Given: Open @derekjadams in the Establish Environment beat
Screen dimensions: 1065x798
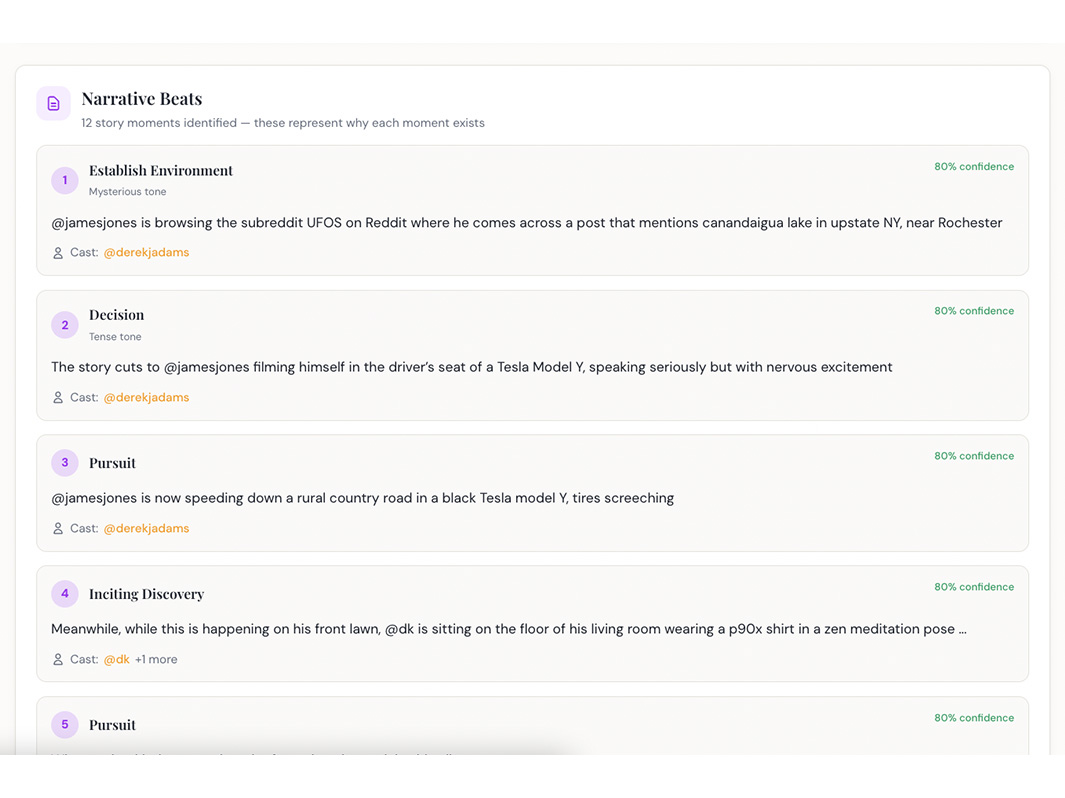Looking at the screenshot, I should click(x=146, y=253).
